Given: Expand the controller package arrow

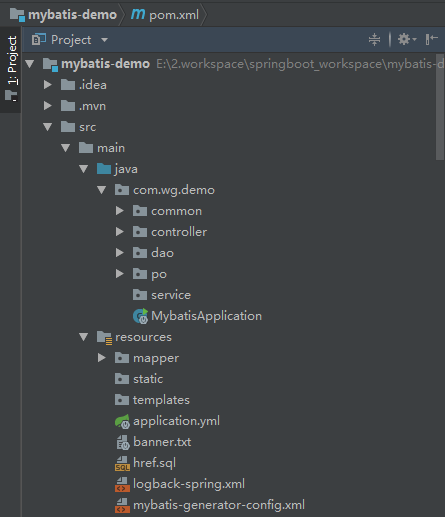Looking at the screenshot, I should 120,232.
